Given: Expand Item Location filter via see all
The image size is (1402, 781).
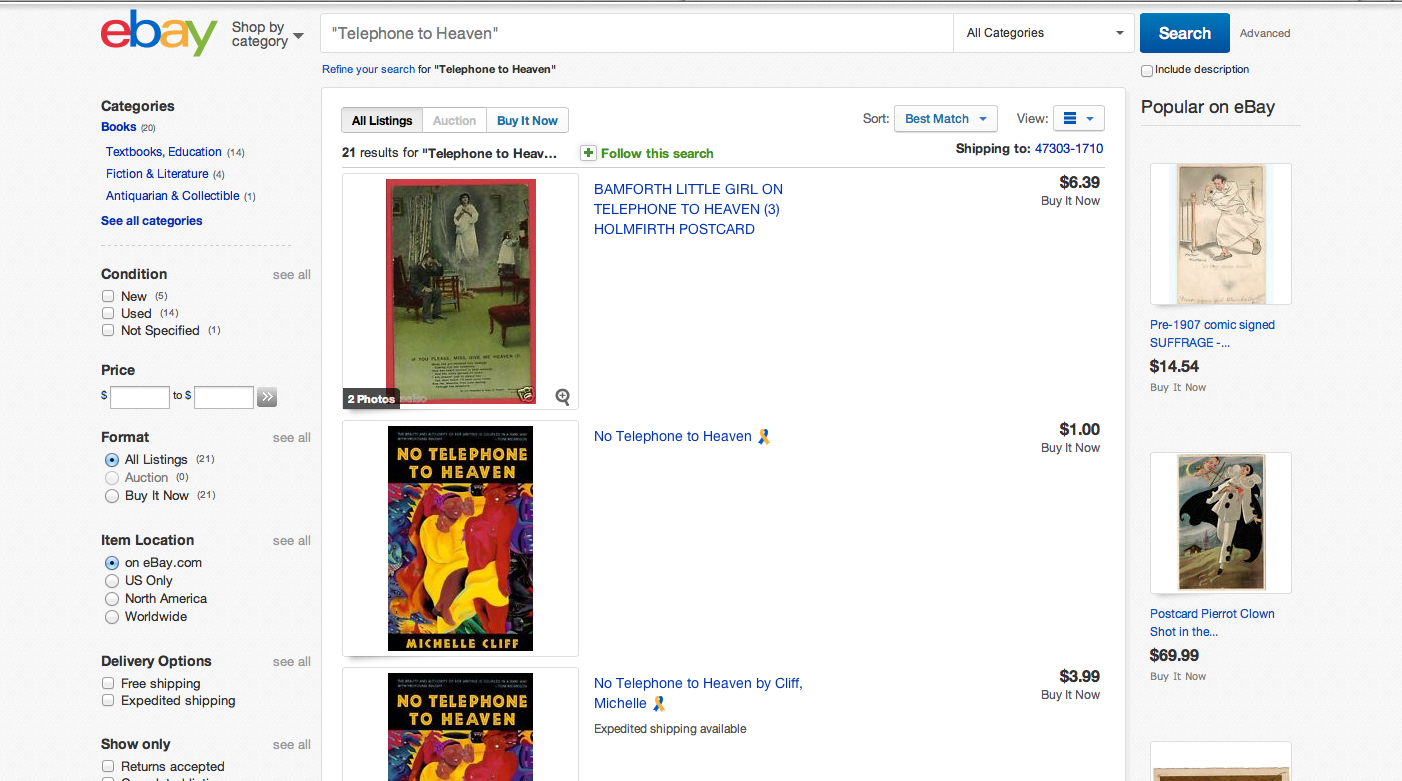Looking at the screenshot, I should pos(292,541).
